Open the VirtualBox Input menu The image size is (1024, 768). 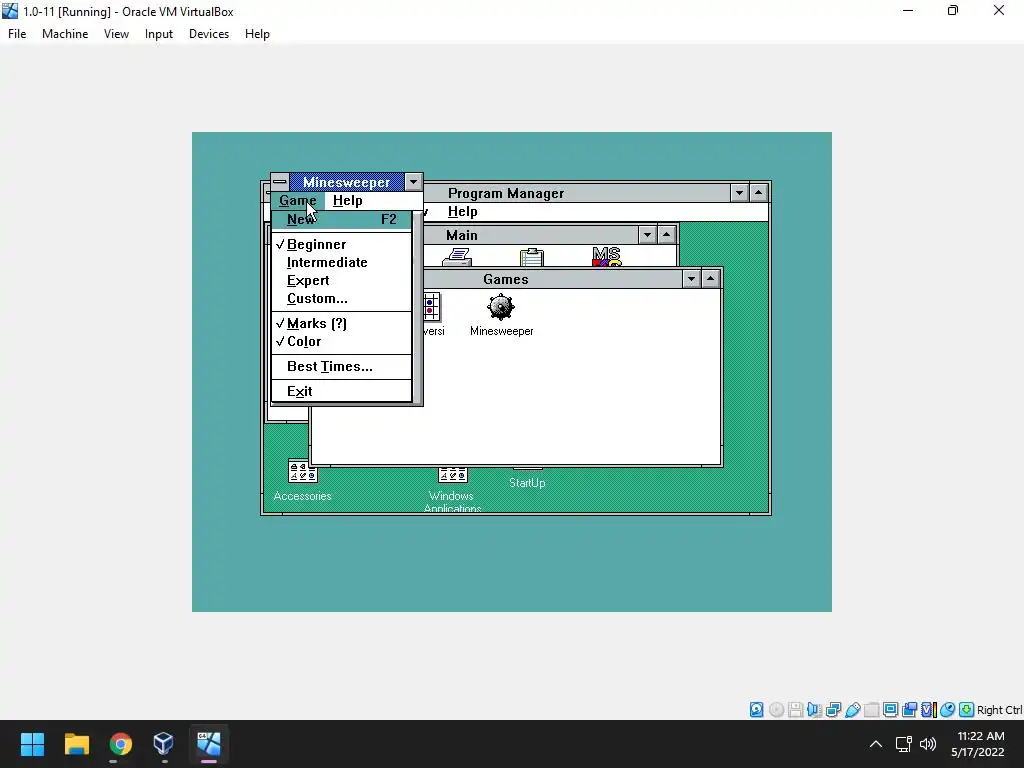(159, 34)
